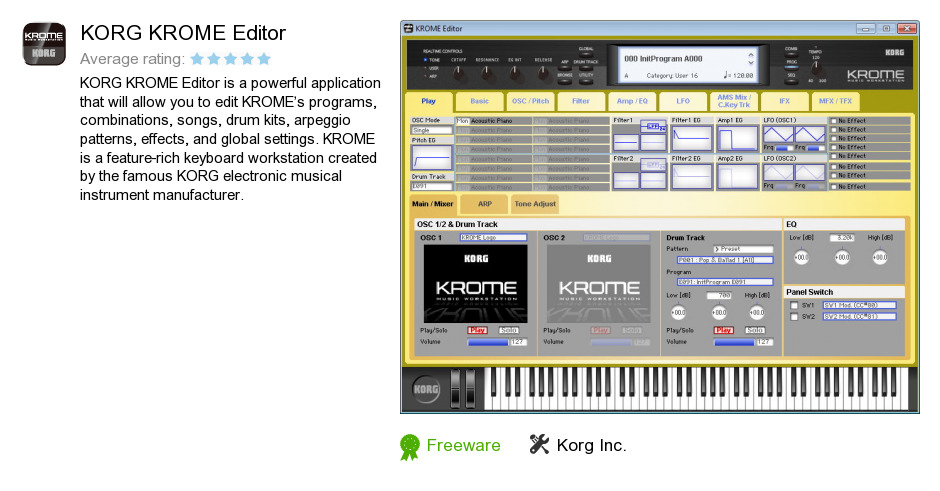The image size is (940, 491).
Task: Open the LFO tab
Action: [683, 101]
